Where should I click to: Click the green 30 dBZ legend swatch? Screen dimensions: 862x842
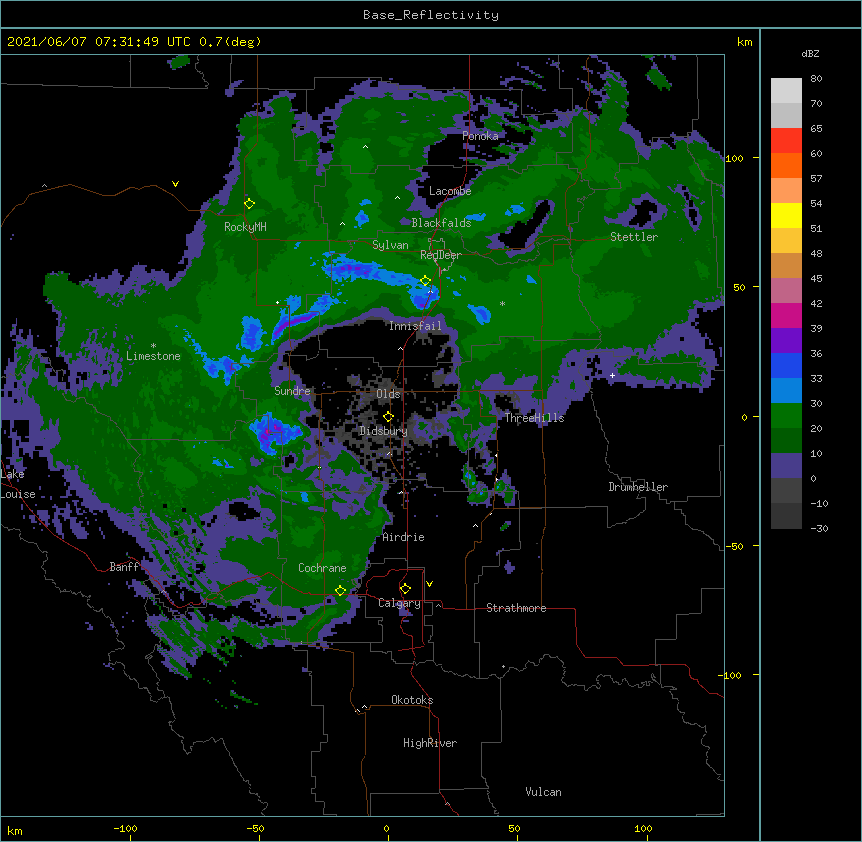[786, 416]
